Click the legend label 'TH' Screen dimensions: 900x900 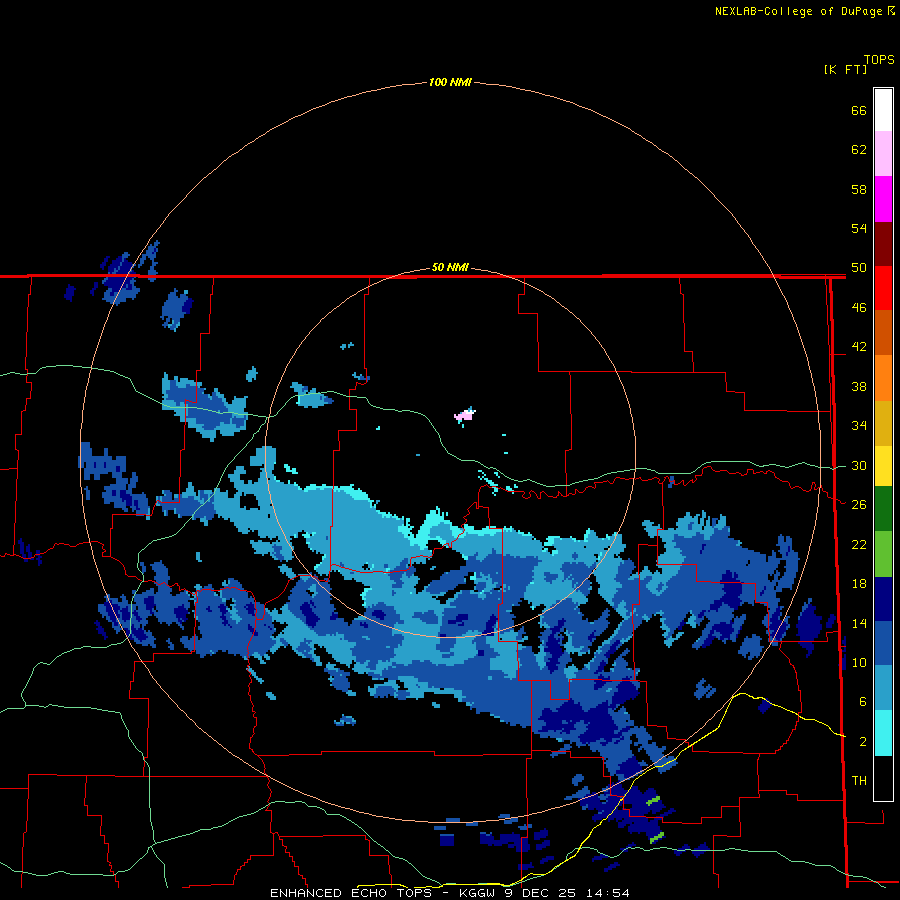pyautogui.click(x=859, y=781)
